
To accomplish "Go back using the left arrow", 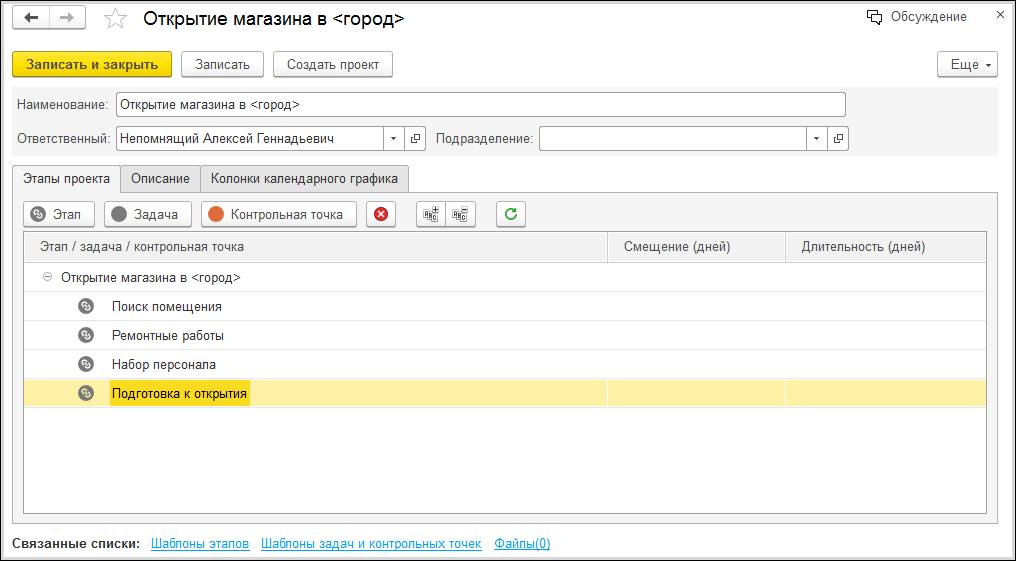I will point(30,18).
